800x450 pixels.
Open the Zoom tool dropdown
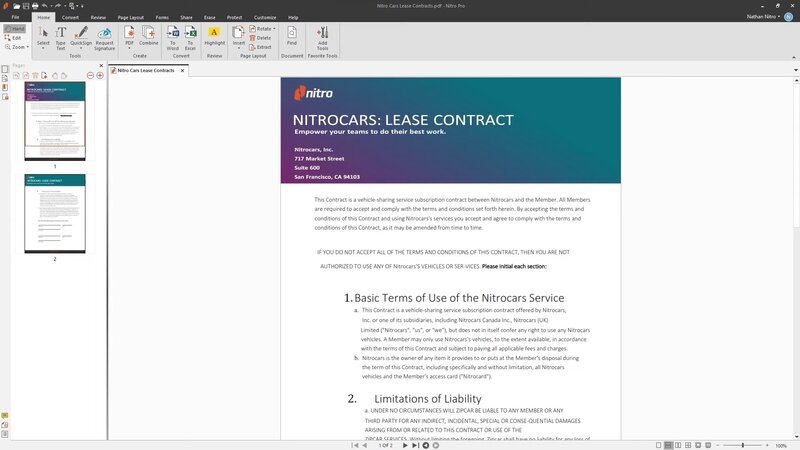click(16, 47)
